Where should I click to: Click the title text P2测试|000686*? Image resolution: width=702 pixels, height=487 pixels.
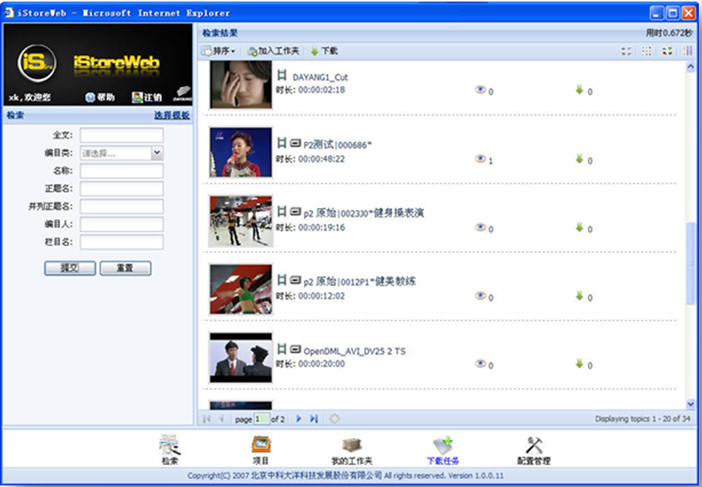click(x=338, y=145)
